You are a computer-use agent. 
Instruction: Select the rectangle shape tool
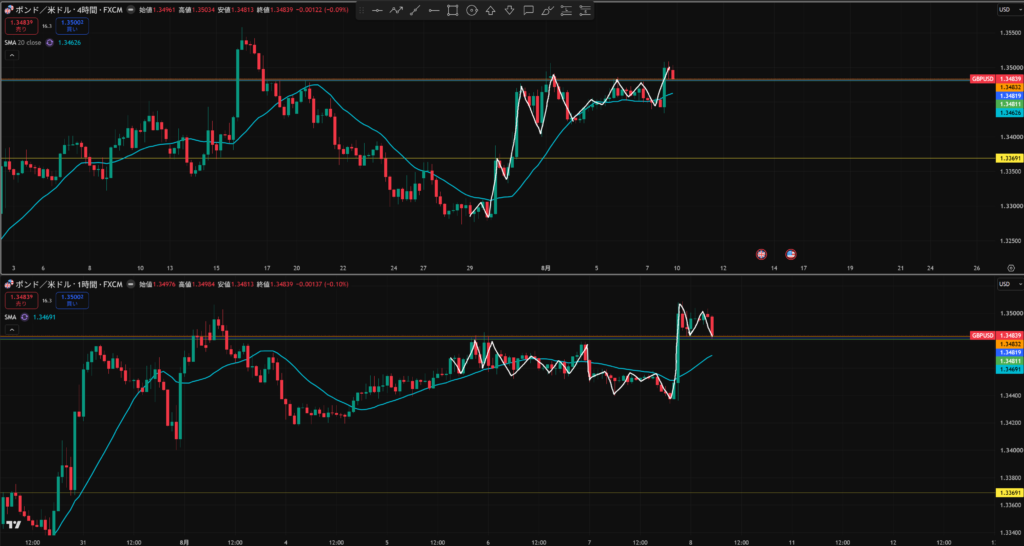[453, 10]
